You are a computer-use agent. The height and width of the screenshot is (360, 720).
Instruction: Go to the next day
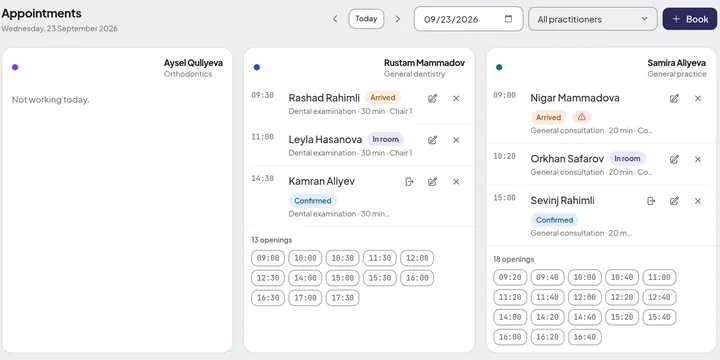[x=398, y=19]
